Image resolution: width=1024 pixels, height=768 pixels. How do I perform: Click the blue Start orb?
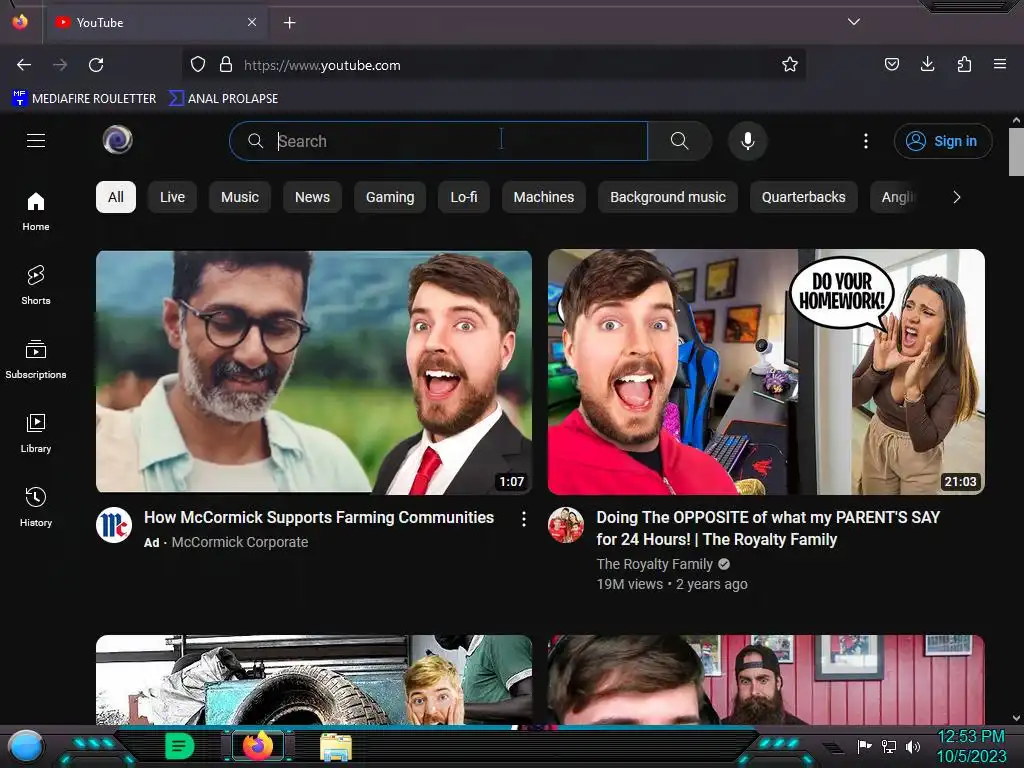[26, 747]
